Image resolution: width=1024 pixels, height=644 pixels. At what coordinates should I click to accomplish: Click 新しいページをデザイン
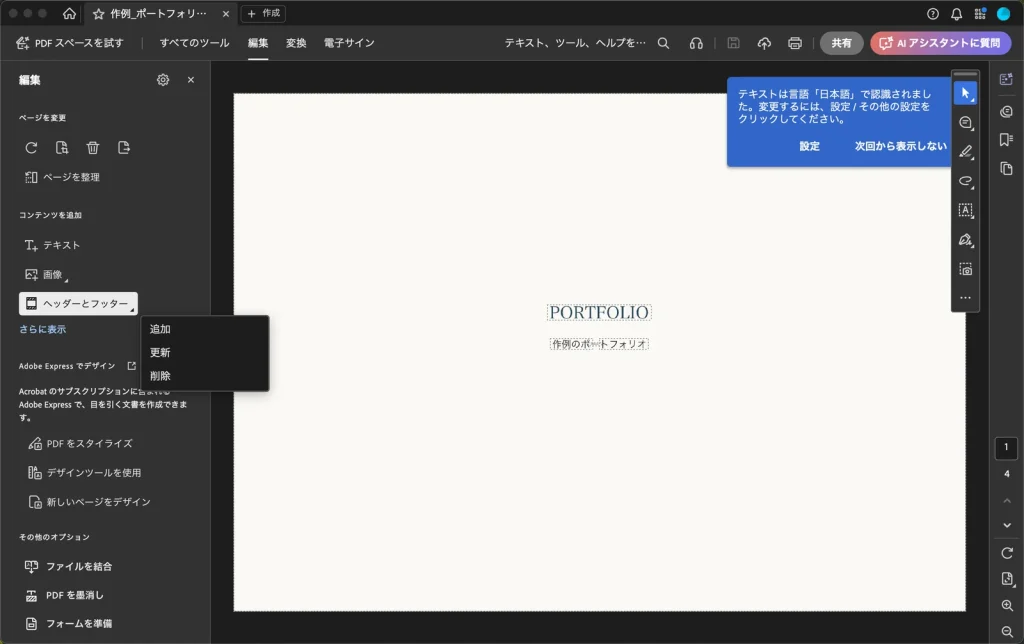tap(89, 502)
